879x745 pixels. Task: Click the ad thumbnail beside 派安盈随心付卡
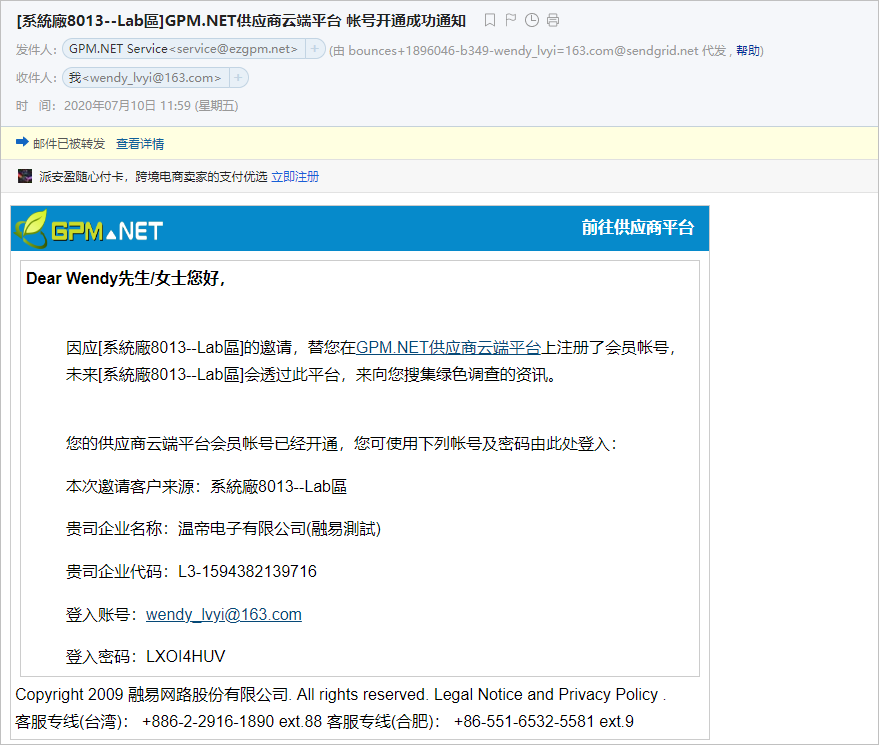[25, 176]
